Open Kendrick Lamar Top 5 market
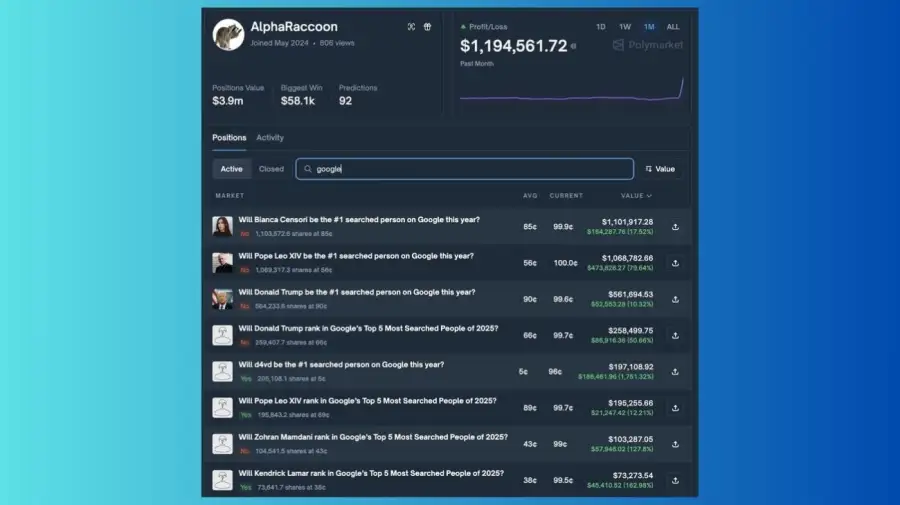 371,473
